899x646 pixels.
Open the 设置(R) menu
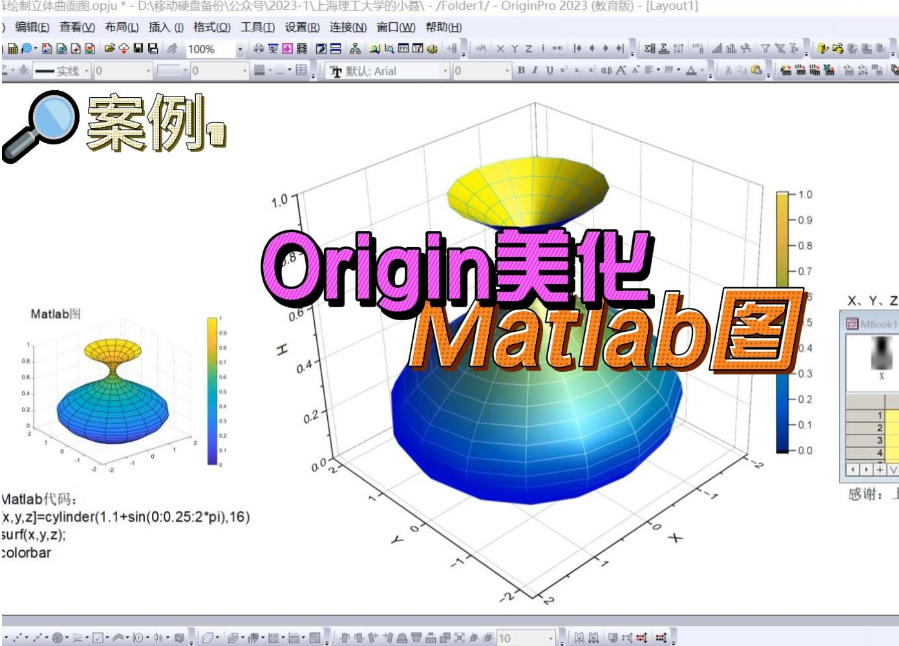tap(301, 28)
